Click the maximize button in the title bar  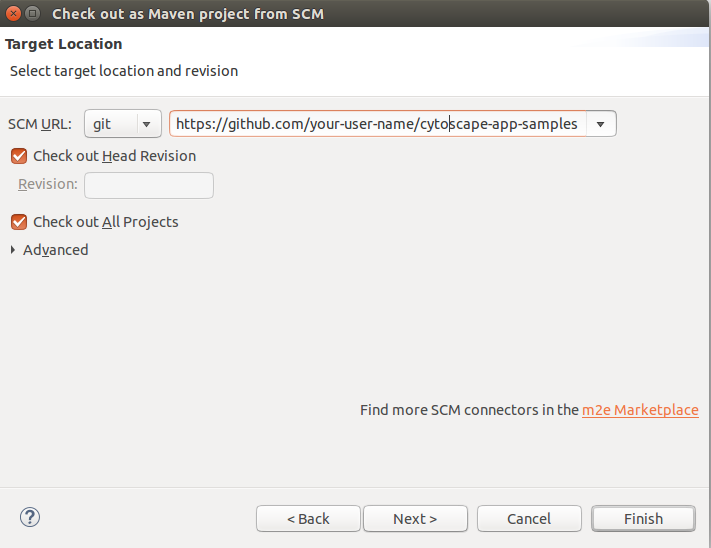[x=33, y=13]
